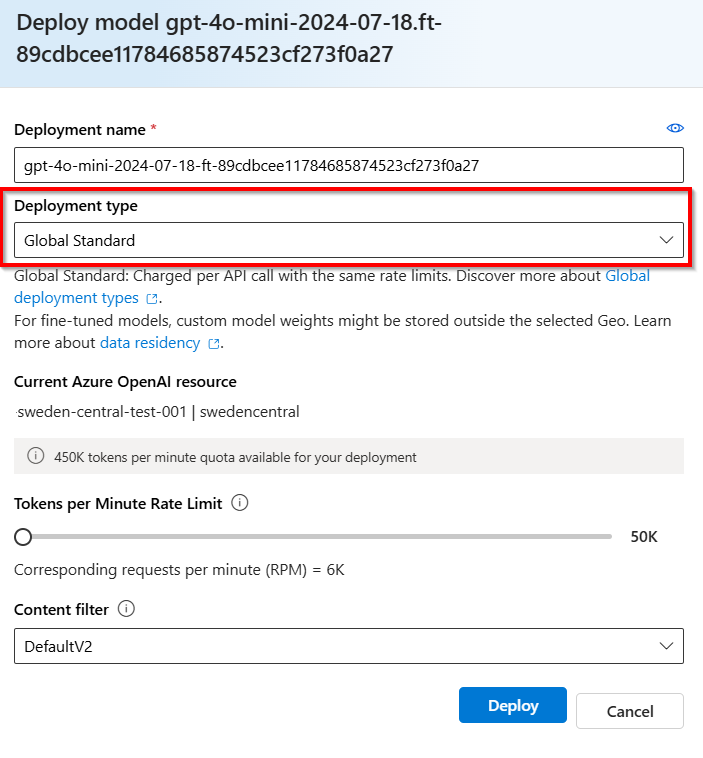Image resolution: width=703 pixels, height=758 pixels.
Task: Toggle the deployment name visibility eye icon
Action: 675,128
